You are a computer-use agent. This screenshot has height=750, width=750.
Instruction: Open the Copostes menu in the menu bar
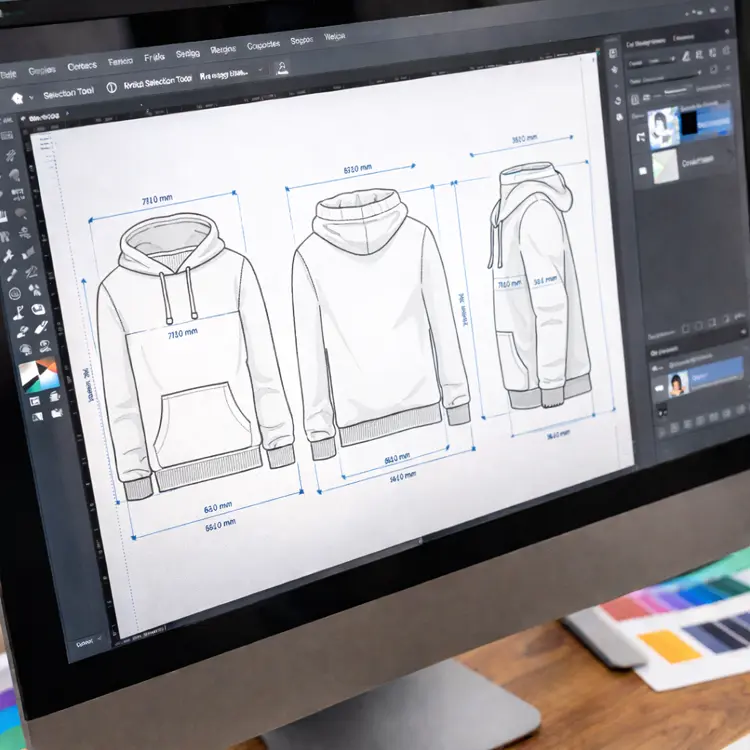[x=263, y=45]
